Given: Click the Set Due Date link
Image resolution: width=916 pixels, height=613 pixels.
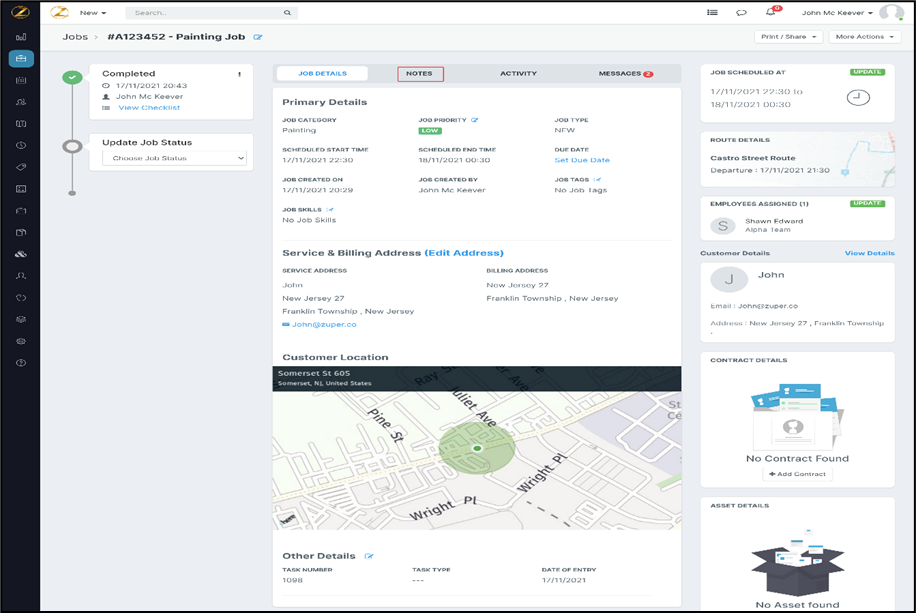Looking at the screenshot, I should [582, 160].
